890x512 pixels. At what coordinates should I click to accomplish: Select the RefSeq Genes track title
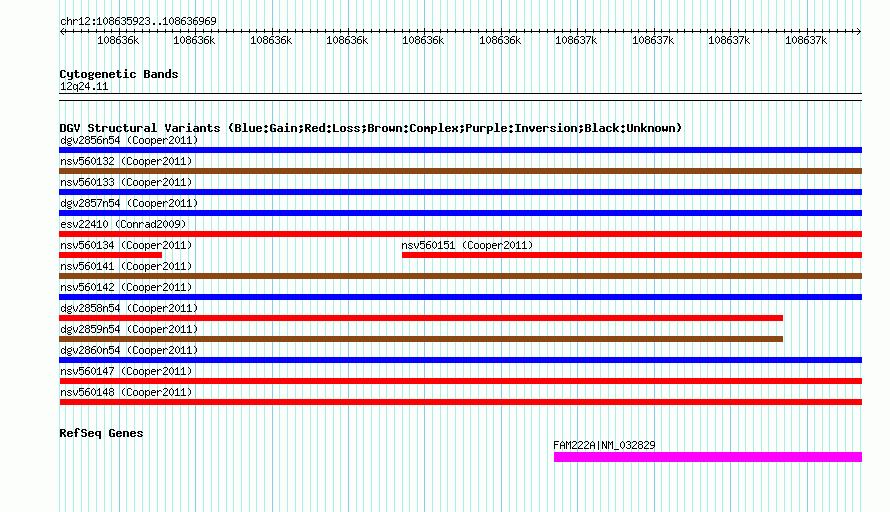click(101, 433)
